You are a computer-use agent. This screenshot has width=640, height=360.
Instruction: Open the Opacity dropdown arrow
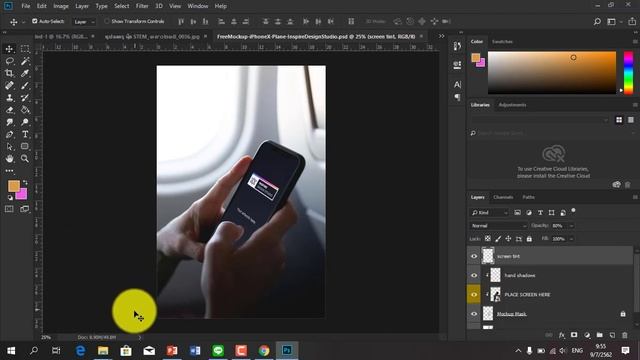[571, 226]
